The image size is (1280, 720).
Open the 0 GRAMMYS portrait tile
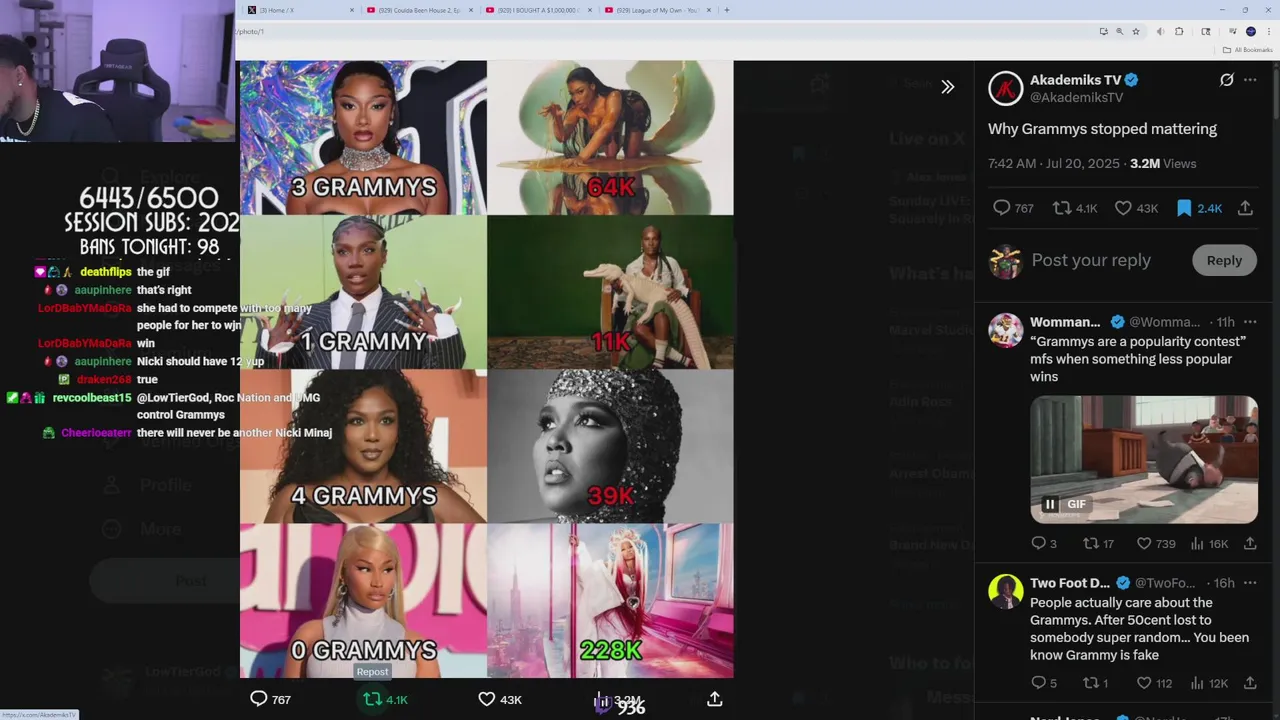[x=363, y=600]
